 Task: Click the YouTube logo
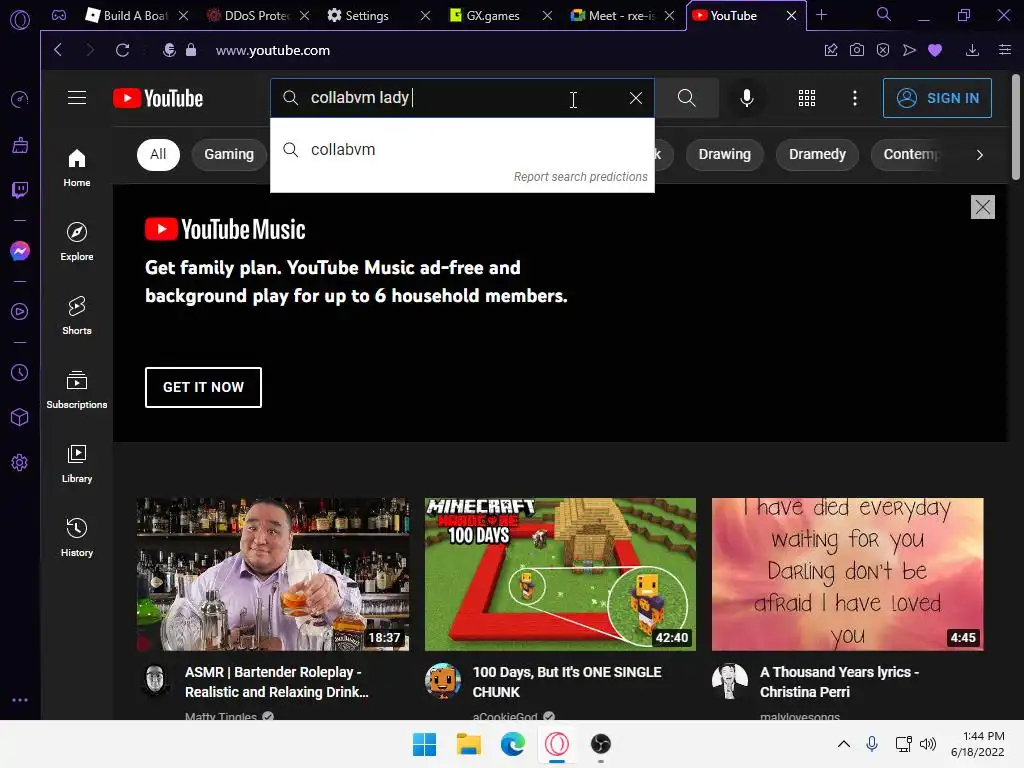point(158,98)
